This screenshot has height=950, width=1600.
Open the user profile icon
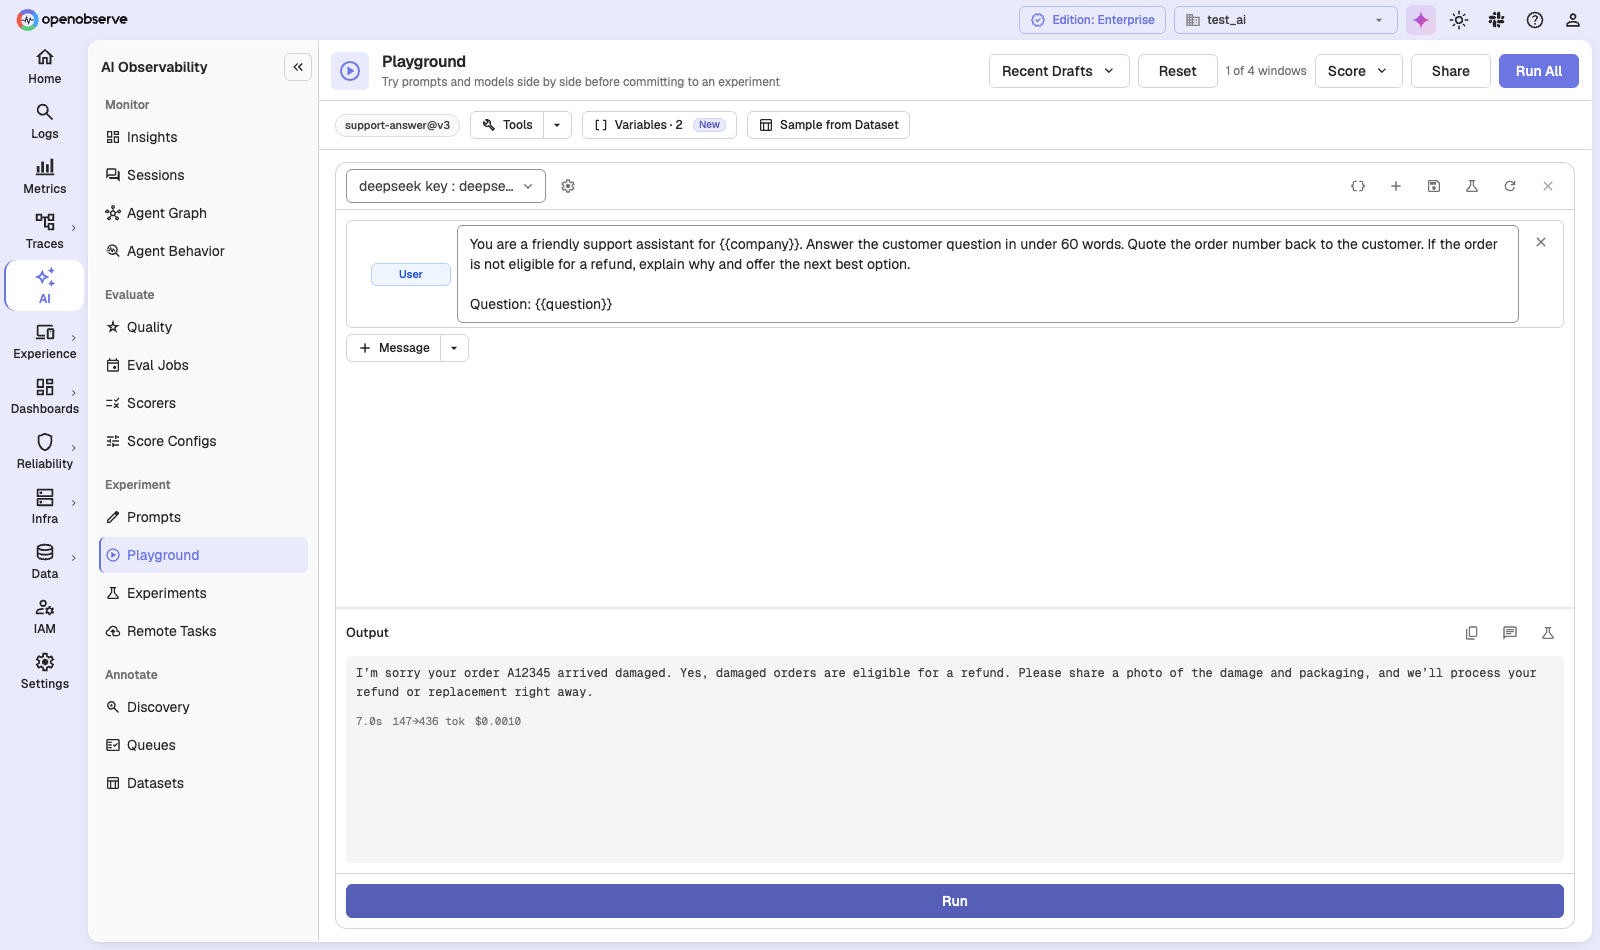[1573, 20]
